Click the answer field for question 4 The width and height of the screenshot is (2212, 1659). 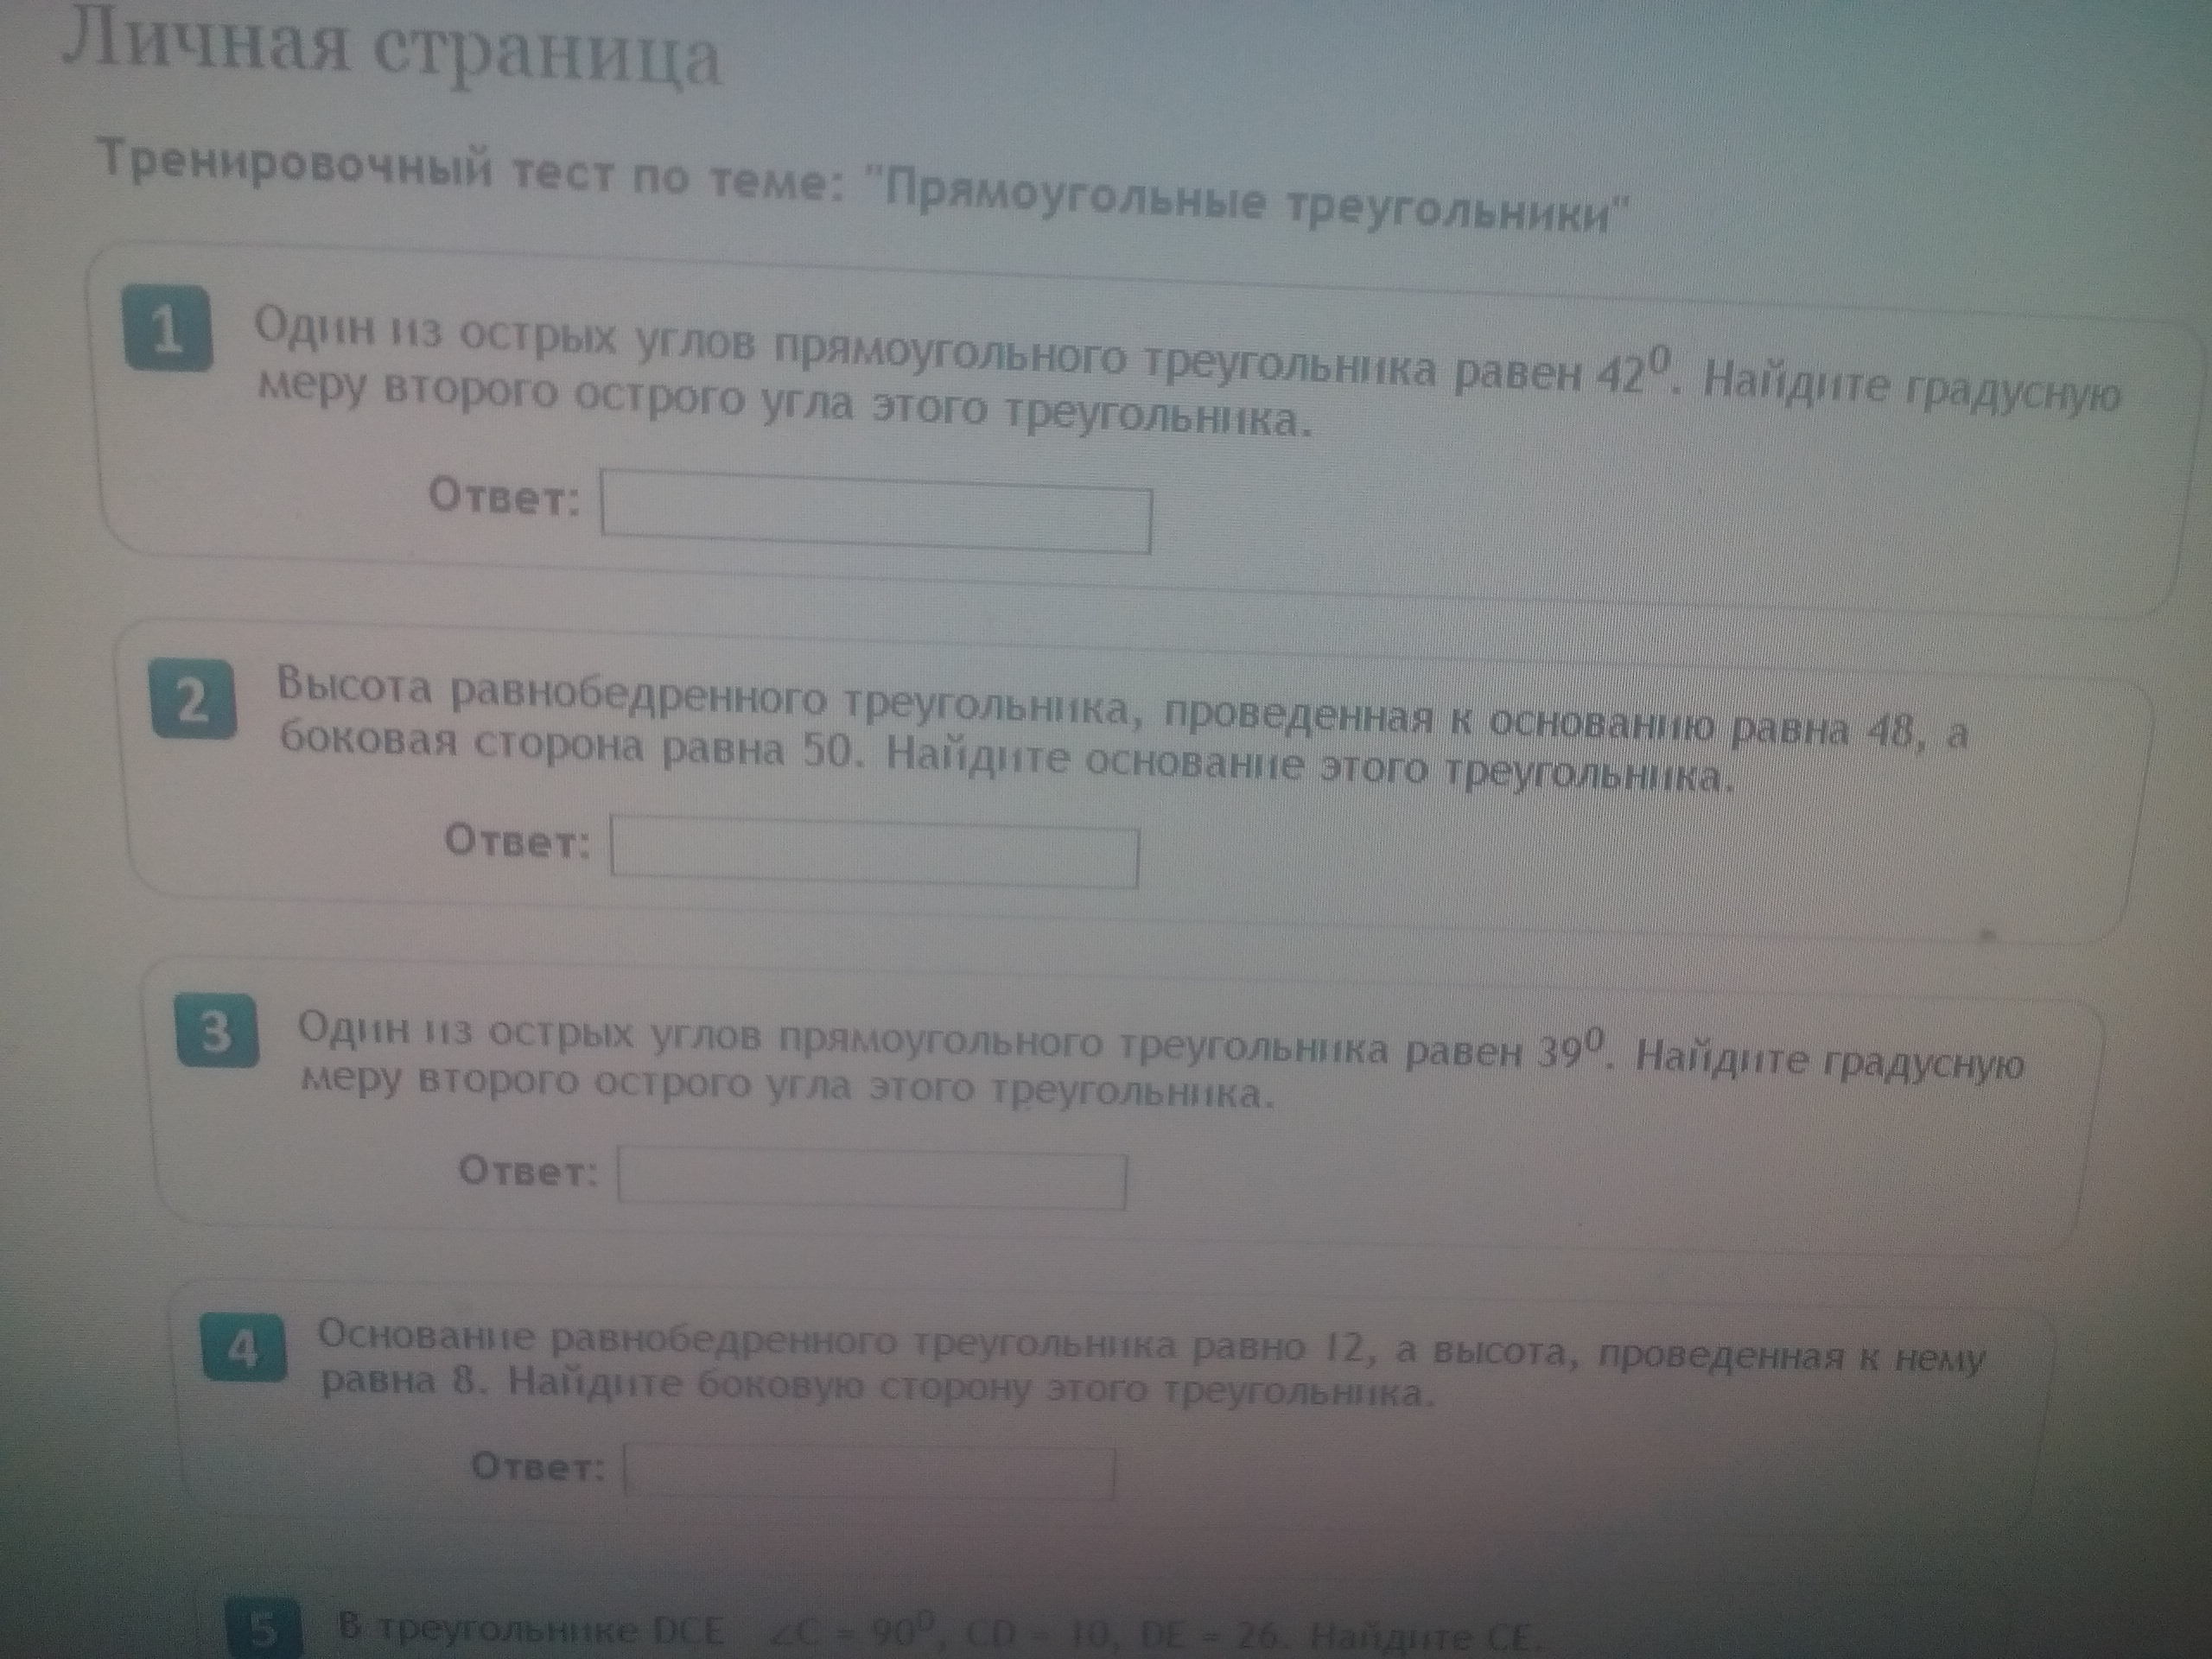tap(870, 1471)
